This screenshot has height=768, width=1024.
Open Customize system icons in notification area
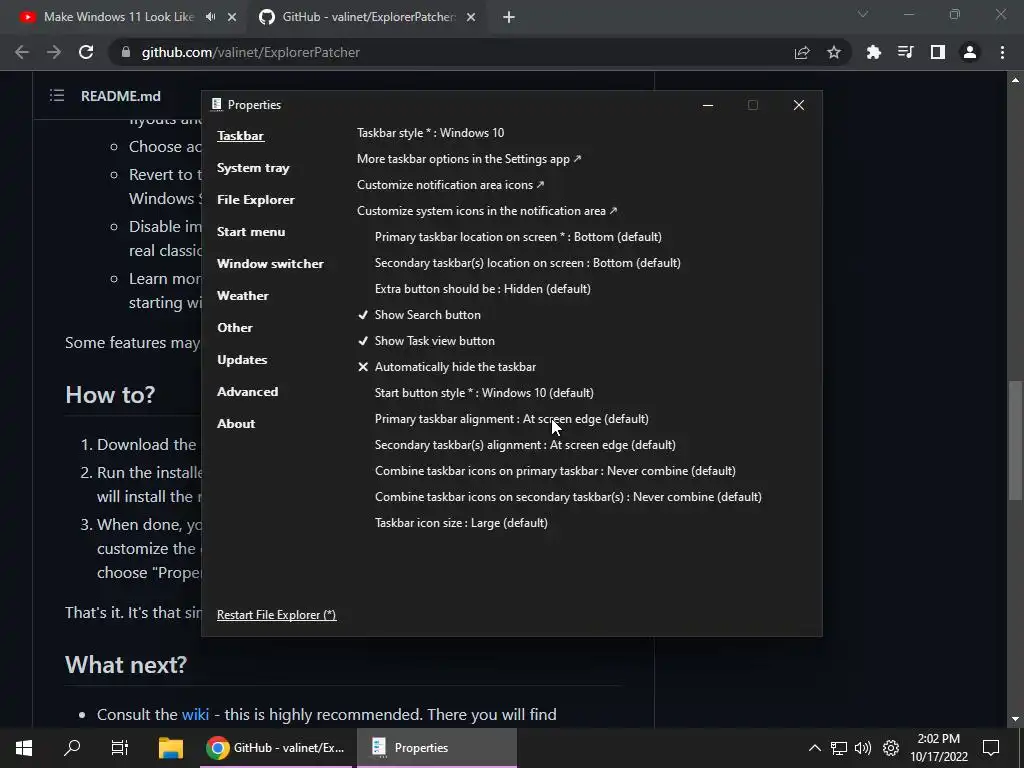tap(487, 211)
